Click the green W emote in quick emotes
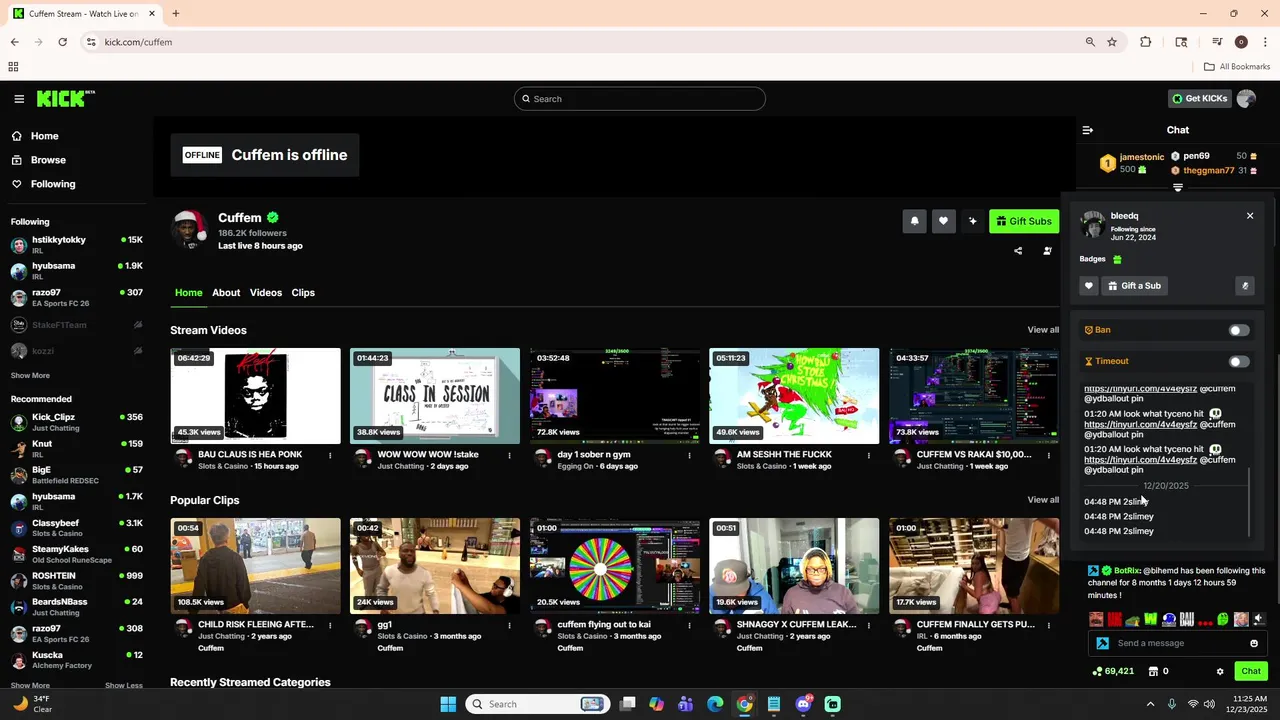The image size is (1280, 720). click(x=1151, y=619)
